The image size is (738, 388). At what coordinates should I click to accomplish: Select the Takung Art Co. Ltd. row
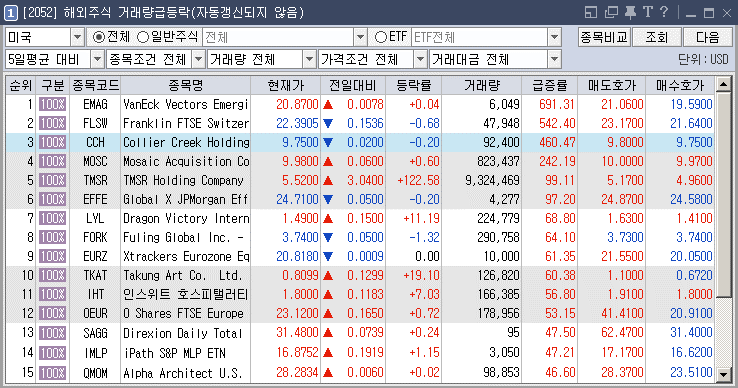pyautogui.click(x=360, y=275)
